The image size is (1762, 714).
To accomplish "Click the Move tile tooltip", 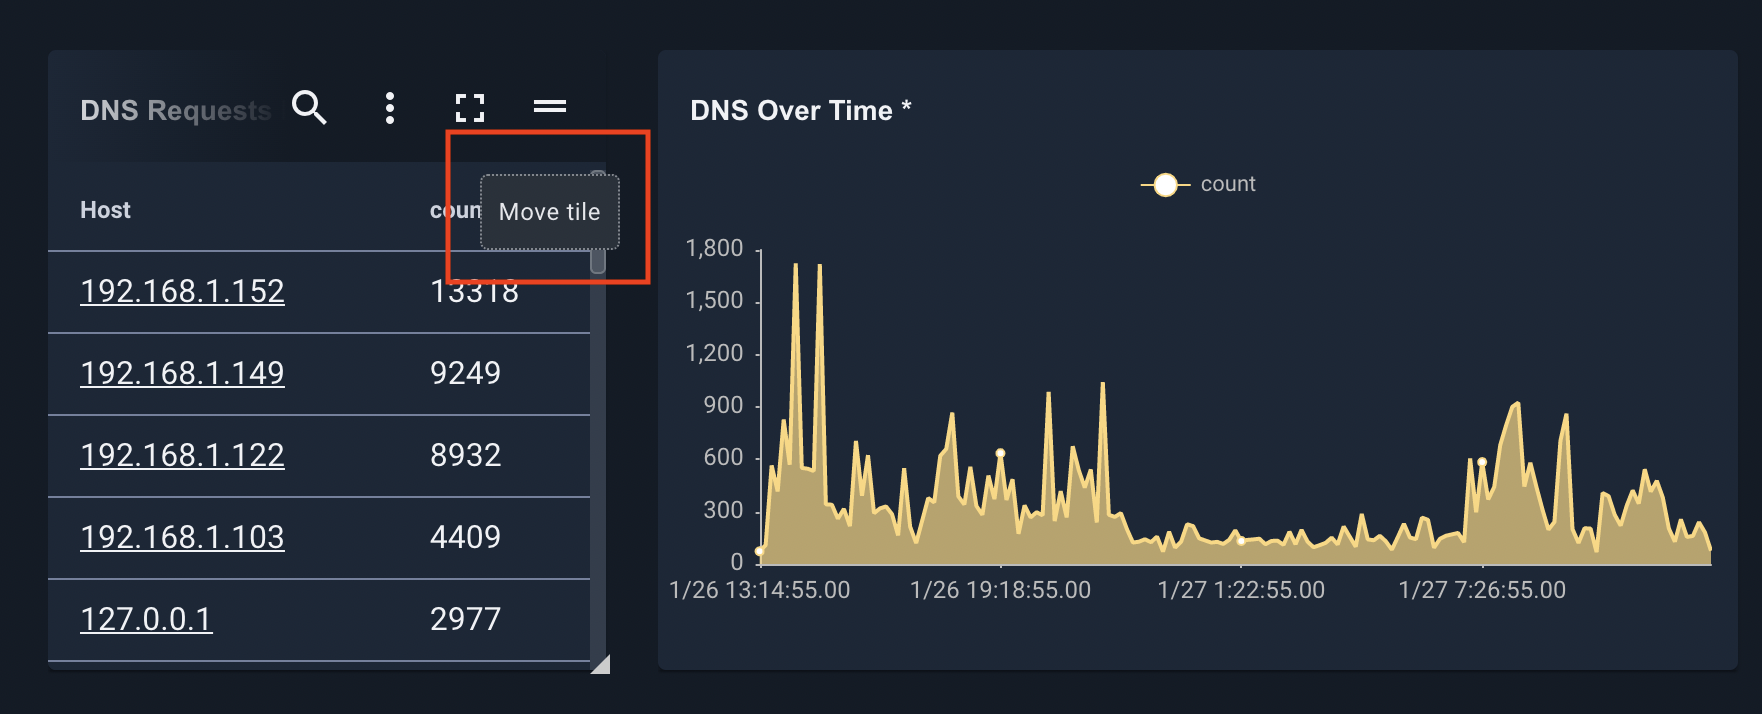I will 550,212.
